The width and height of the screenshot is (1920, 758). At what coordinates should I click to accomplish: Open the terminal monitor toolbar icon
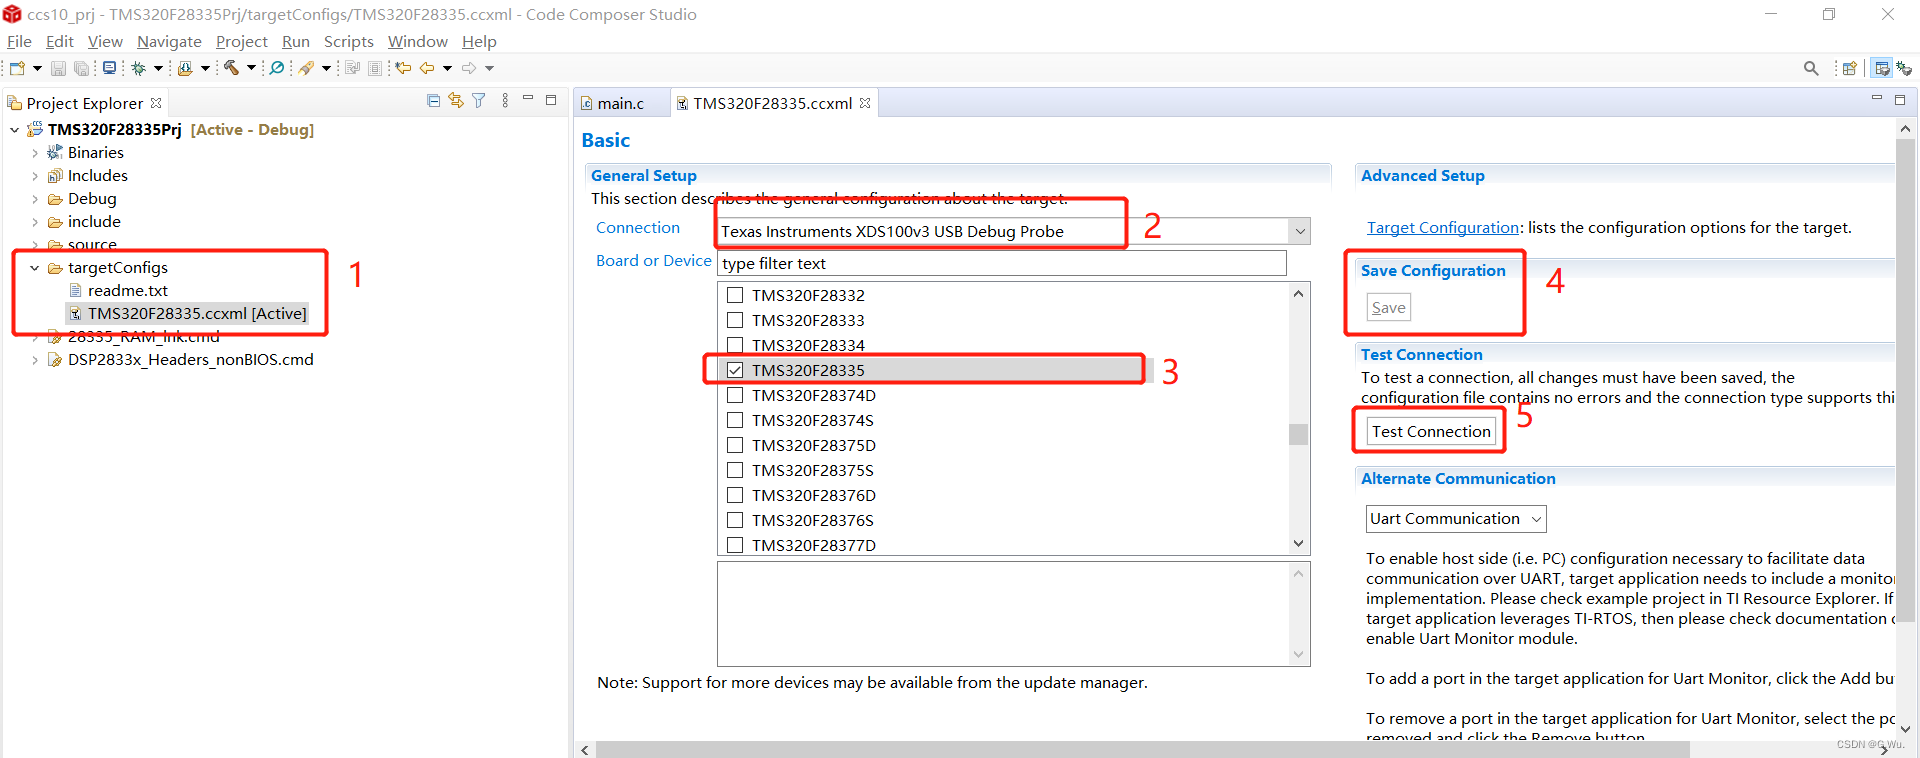click(109, 68)
